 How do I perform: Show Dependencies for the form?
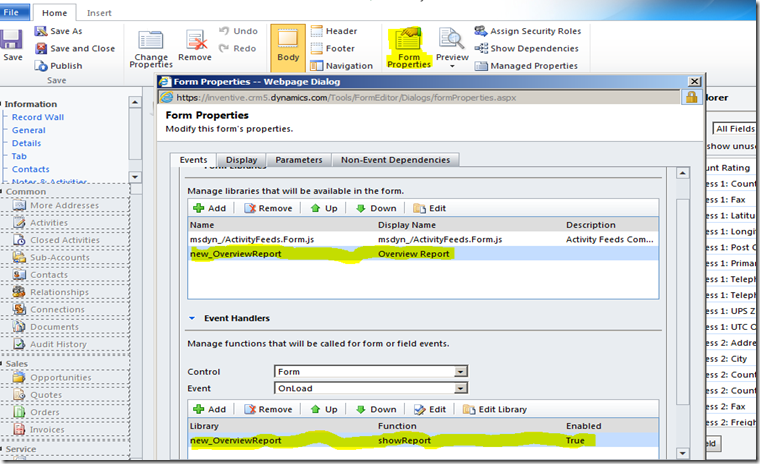[x=526, y=48]
